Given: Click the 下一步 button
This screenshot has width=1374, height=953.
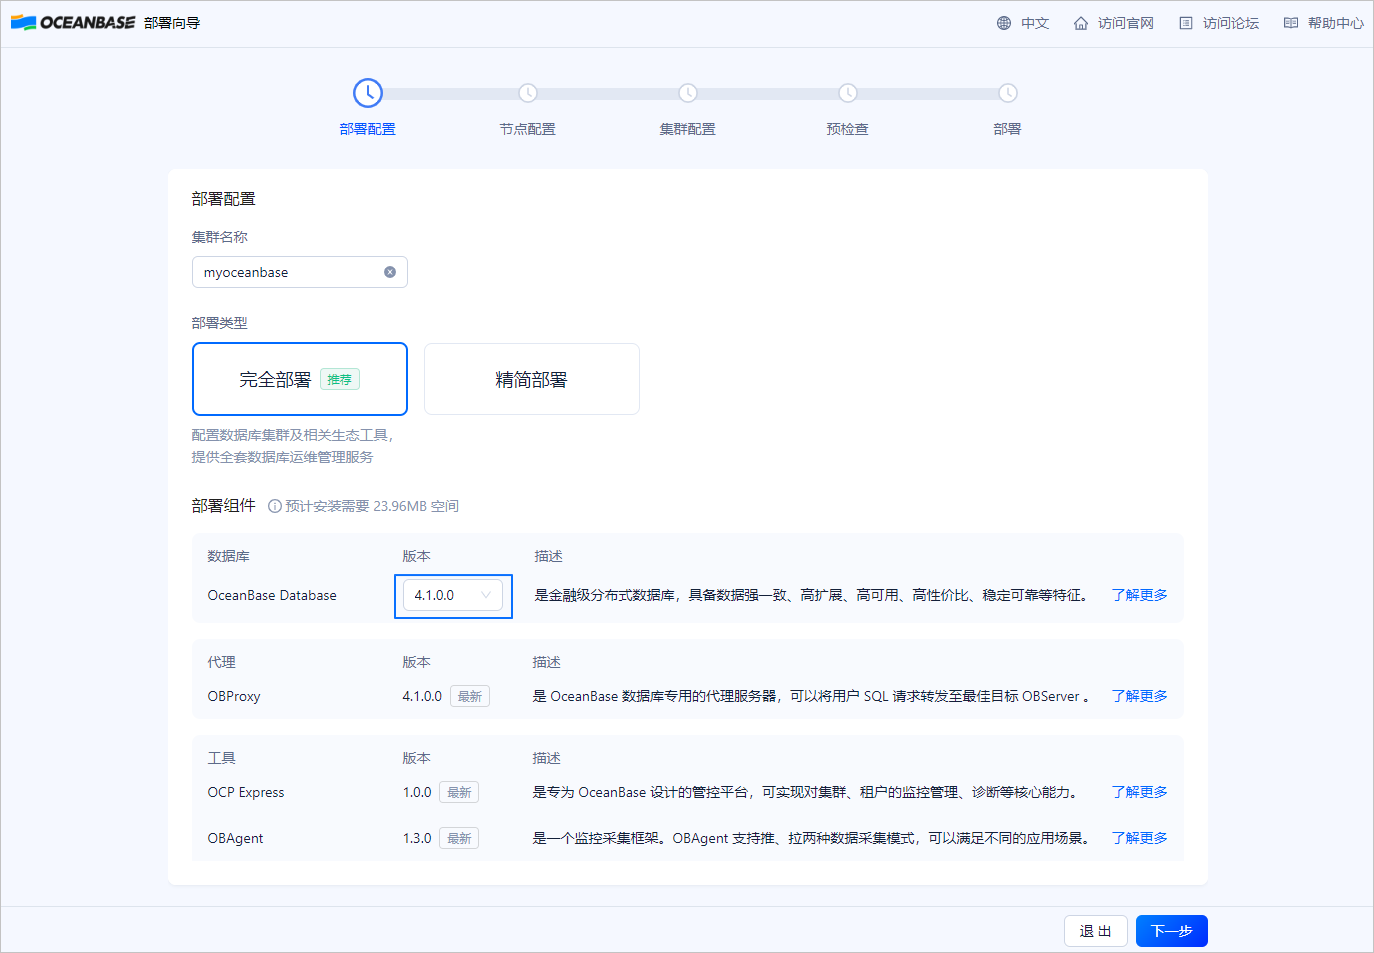Looking at the screenshot, I should (x=1171, y=930).
